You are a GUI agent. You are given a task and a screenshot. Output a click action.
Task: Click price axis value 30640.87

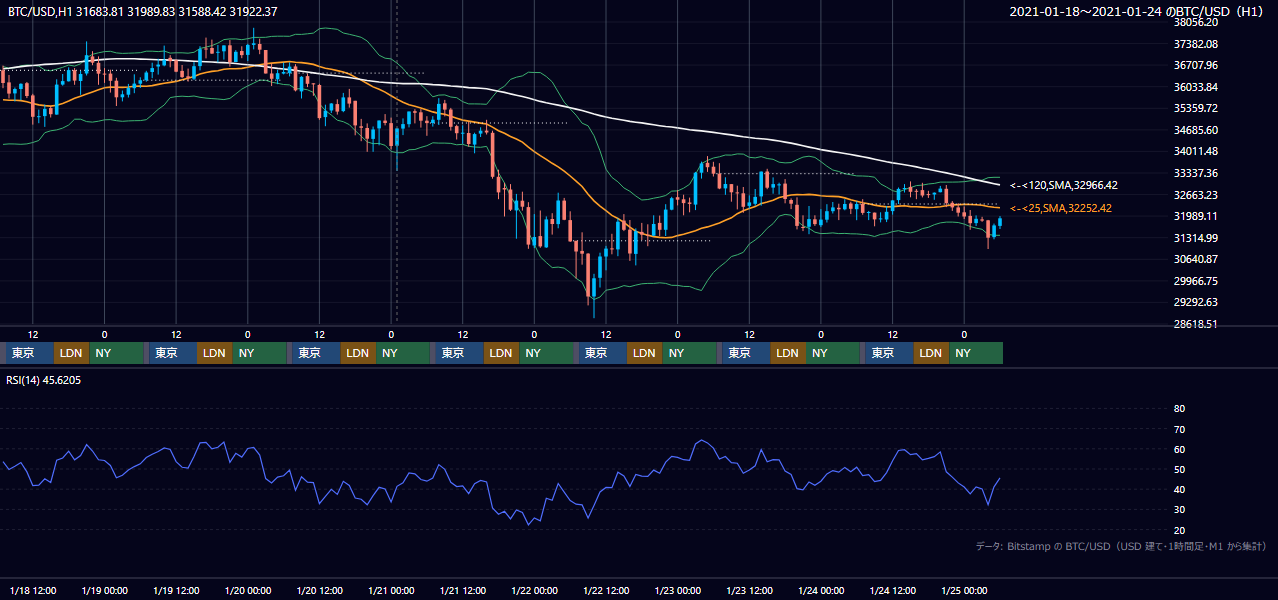point(1195,259)
